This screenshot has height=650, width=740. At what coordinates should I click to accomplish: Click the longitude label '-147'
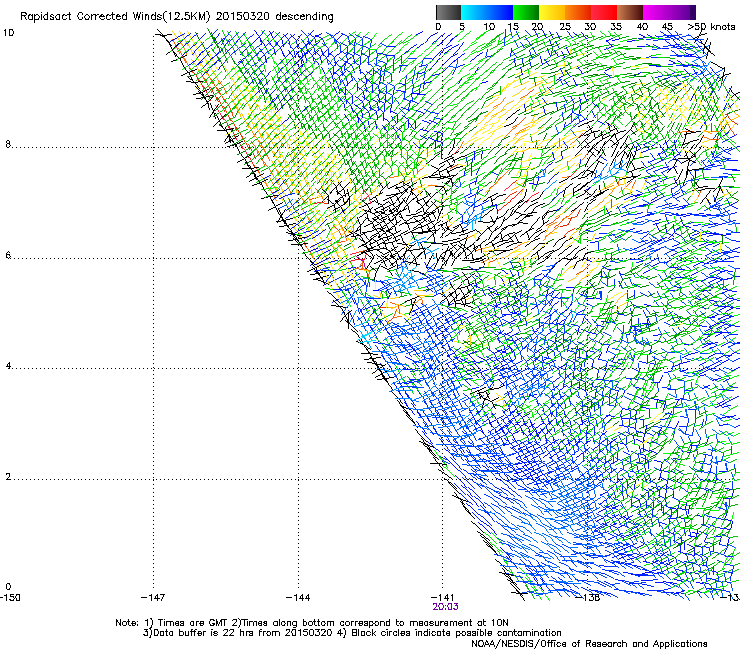[x=153, y=598]
